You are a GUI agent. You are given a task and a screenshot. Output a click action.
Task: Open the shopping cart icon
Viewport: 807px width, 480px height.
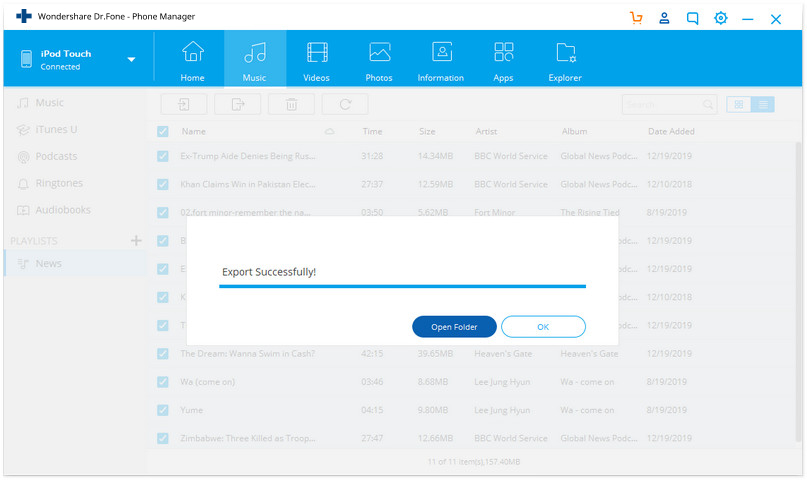tap(636, 18)
